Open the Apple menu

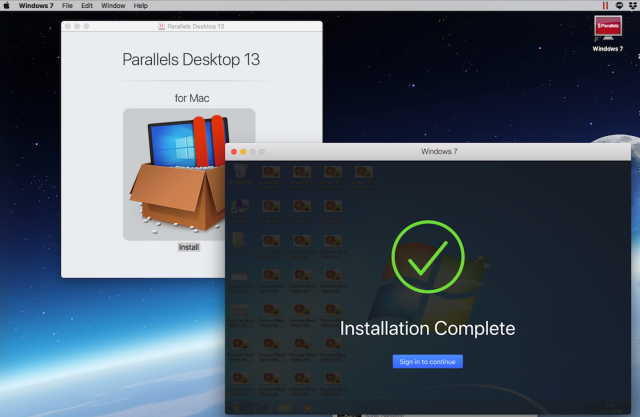point(6,5)
